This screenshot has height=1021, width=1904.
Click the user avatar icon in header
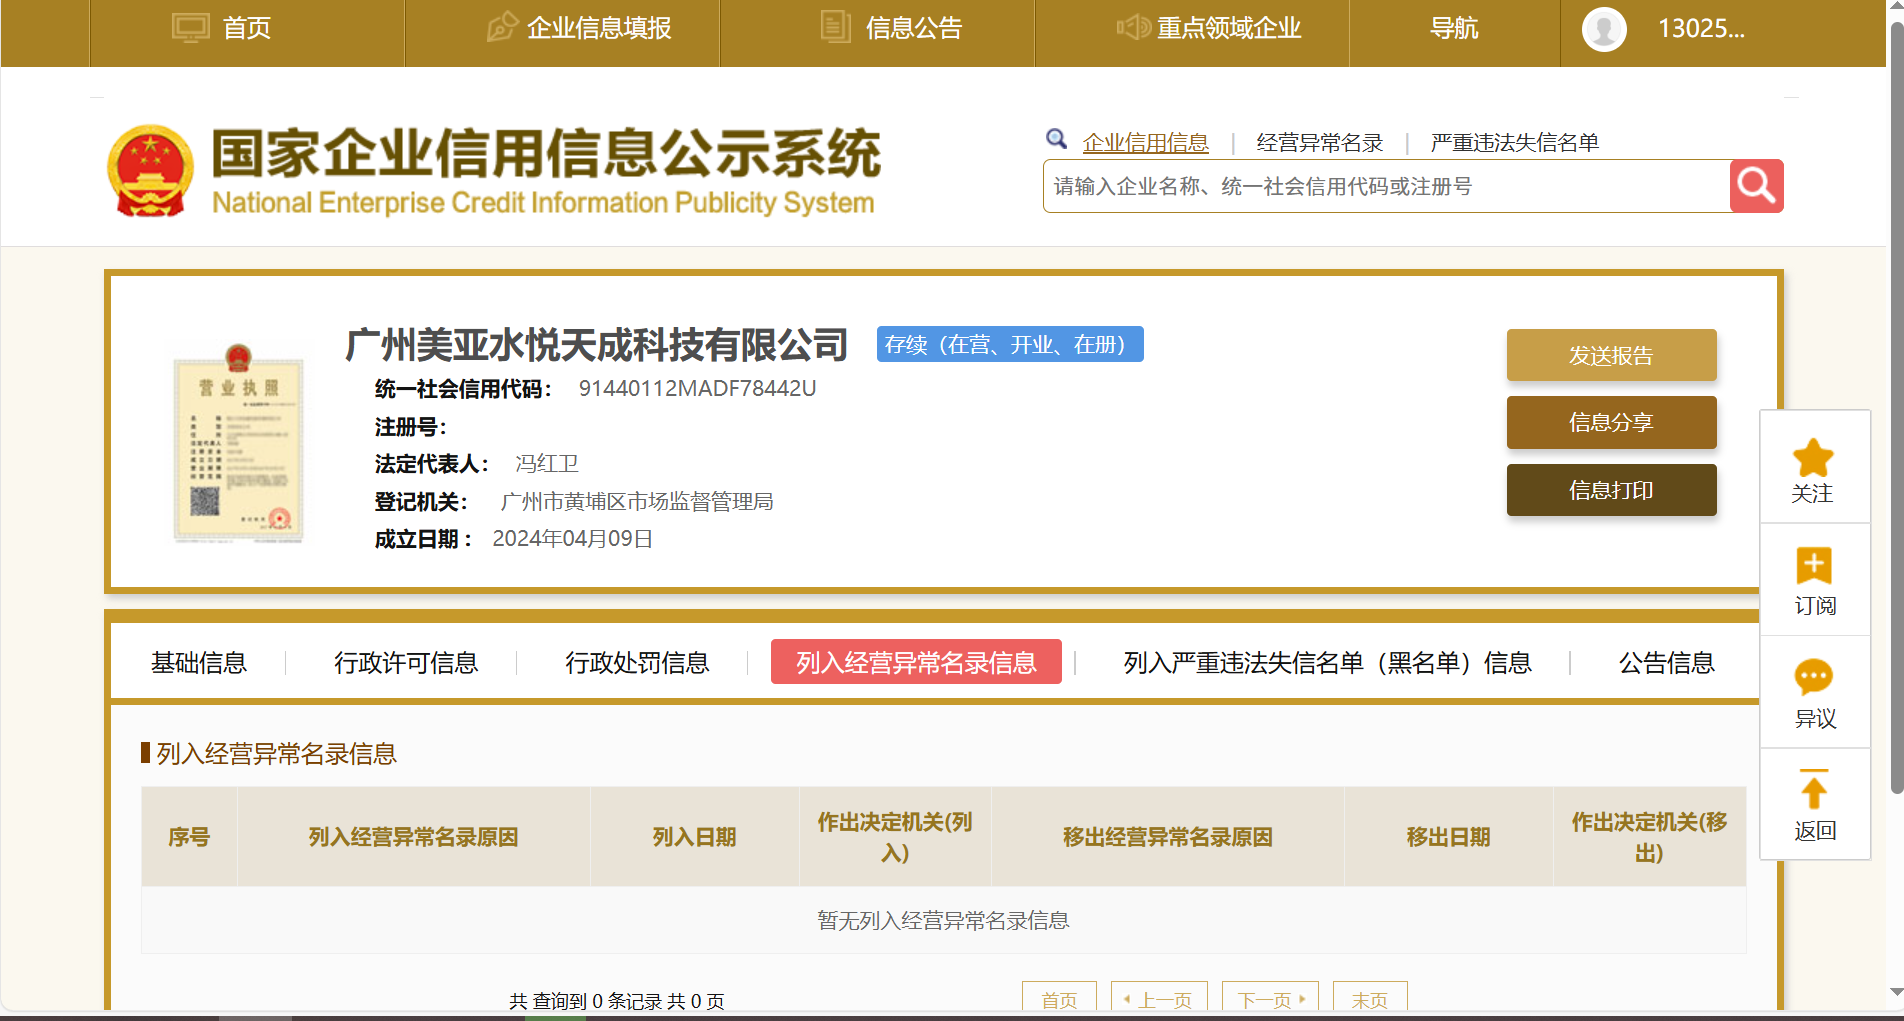coord(1604,29)
